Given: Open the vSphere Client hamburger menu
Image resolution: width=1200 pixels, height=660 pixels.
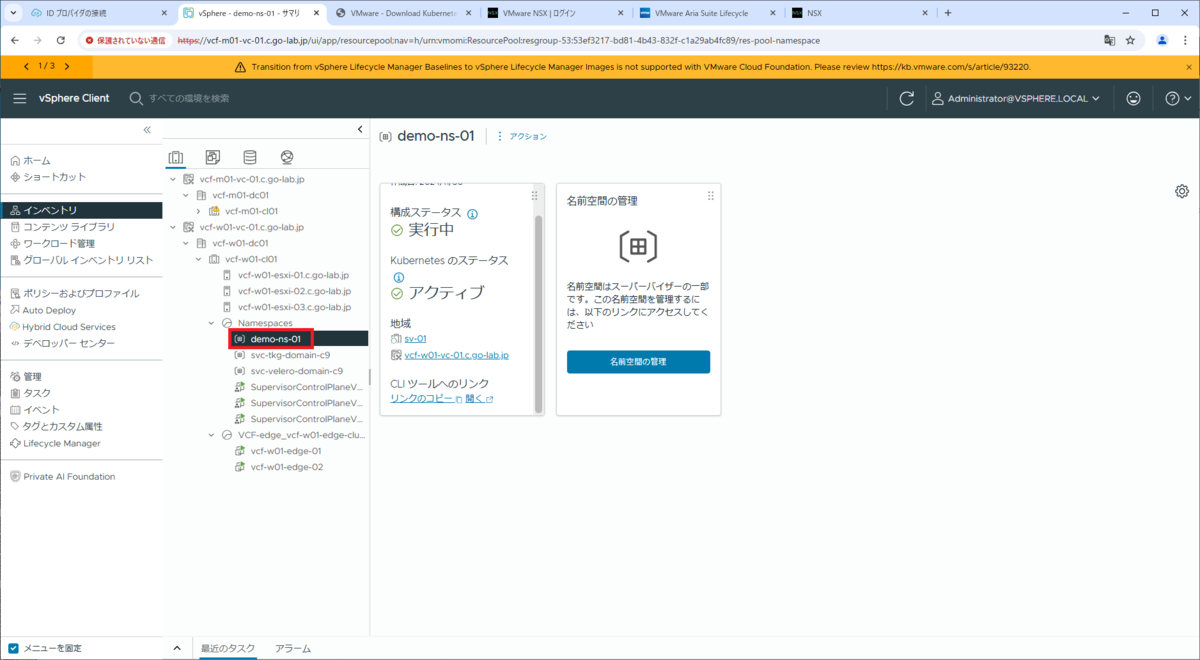Looking at the screenshot, I should [x=19, y=98].
